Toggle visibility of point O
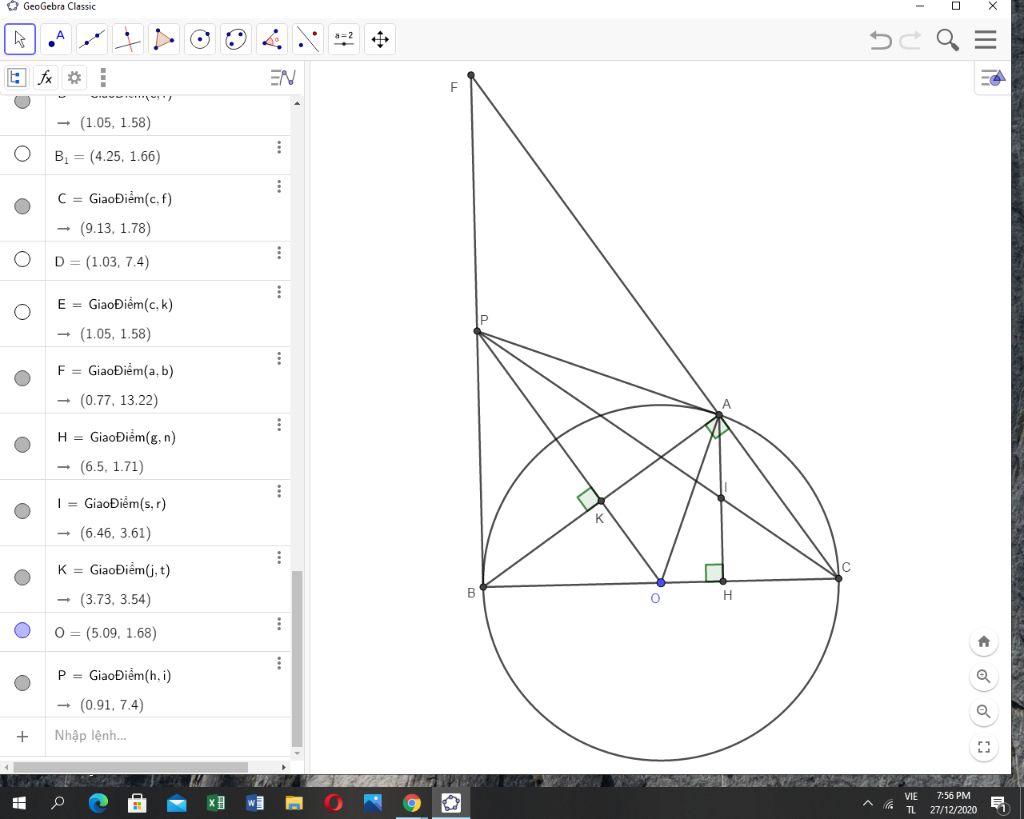 click(x=22, y=630)
